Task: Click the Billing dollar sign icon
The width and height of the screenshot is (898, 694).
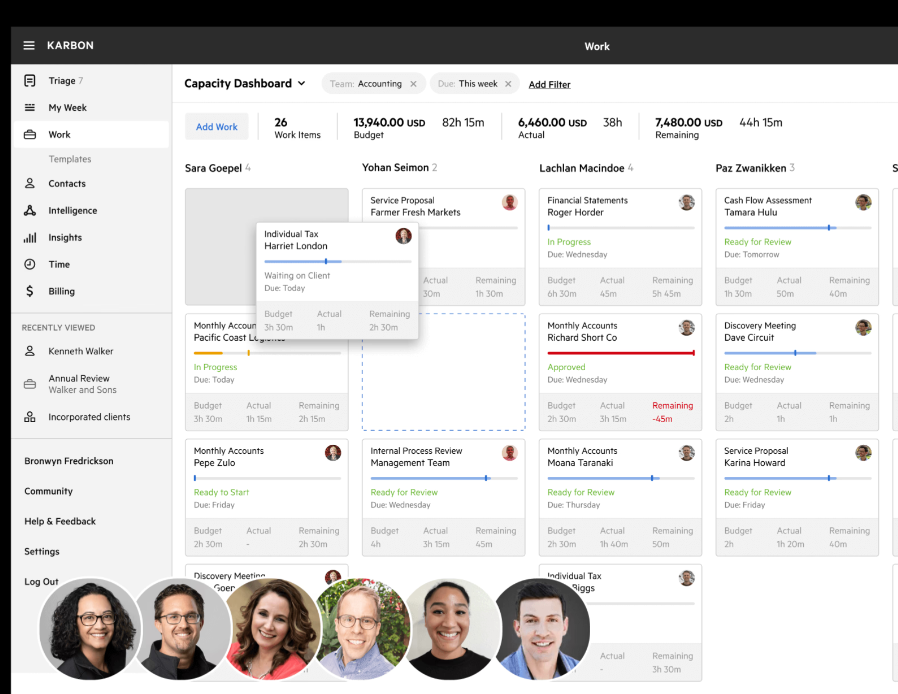Action: (30, 292)
